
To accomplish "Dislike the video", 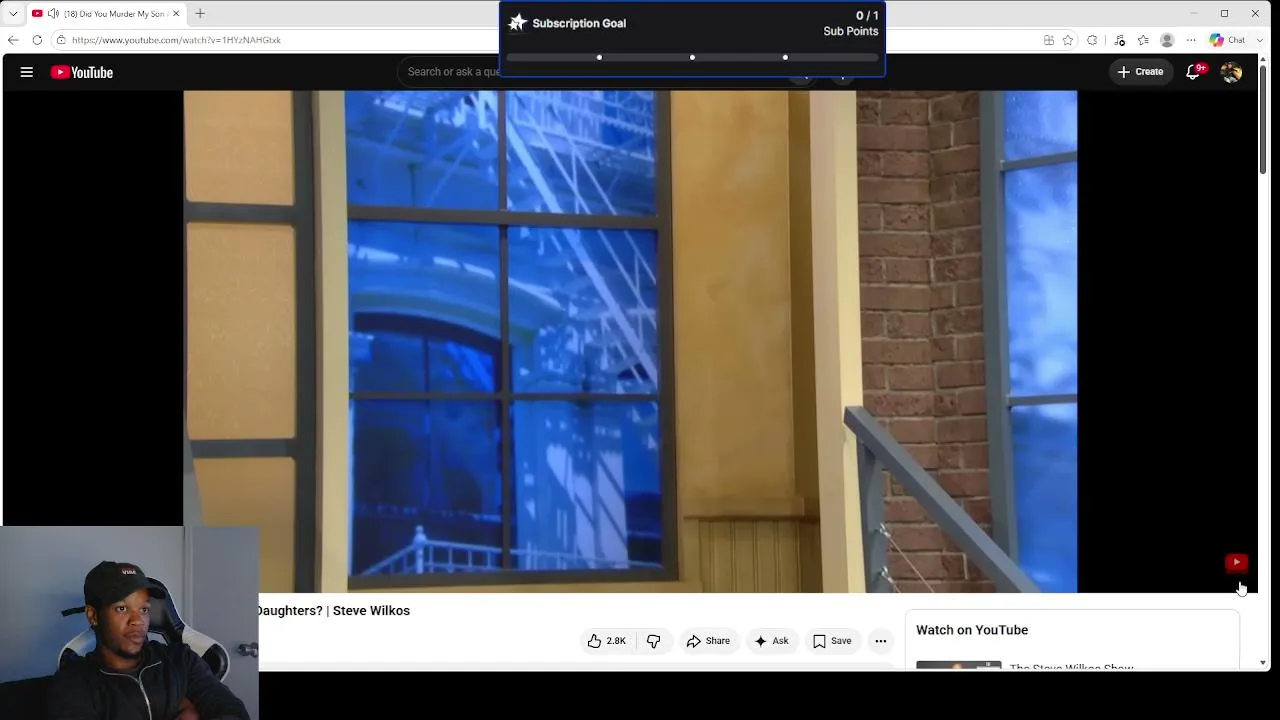I will (654, 641).
